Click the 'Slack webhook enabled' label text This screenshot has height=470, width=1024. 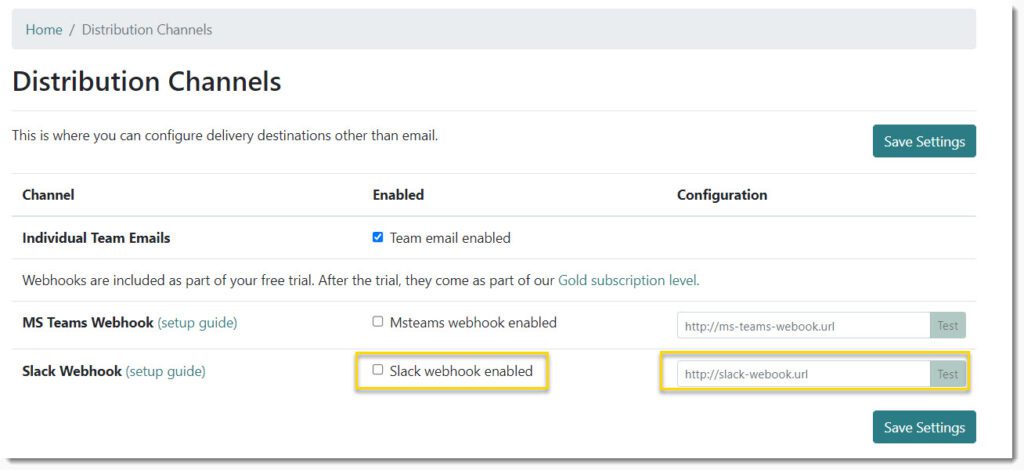(x=461, y=371)
